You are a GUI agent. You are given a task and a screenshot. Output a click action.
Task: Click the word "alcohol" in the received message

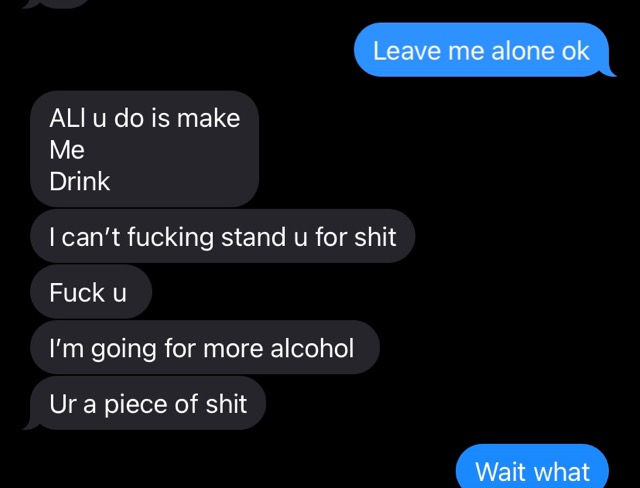tap(312, 348)
